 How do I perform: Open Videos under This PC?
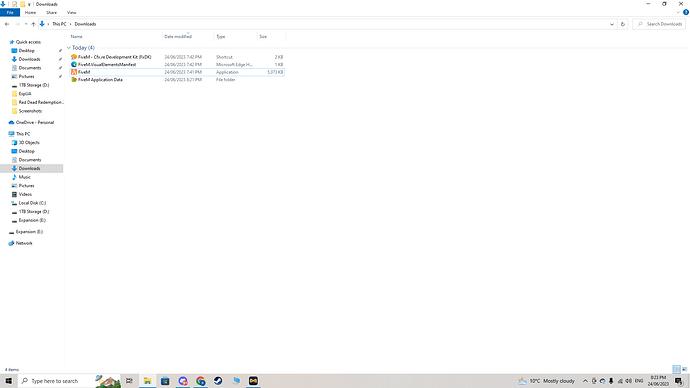pyautogui.click(x=25, y=194)
